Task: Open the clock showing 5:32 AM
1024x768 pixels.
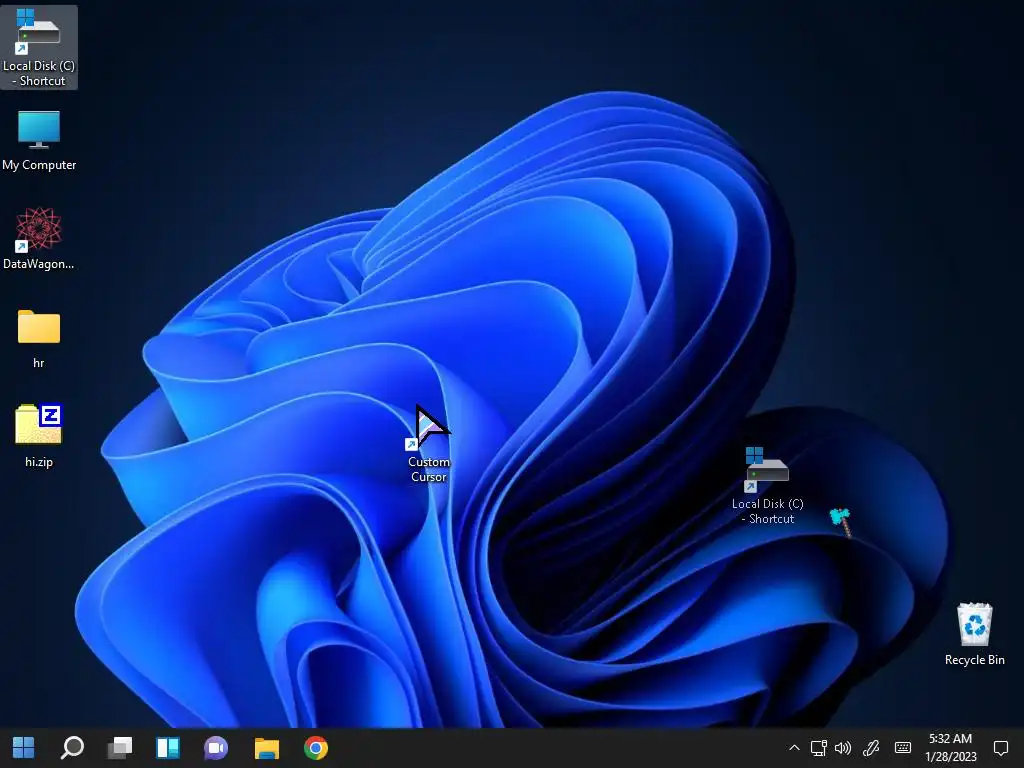Action: click(951, 748)
